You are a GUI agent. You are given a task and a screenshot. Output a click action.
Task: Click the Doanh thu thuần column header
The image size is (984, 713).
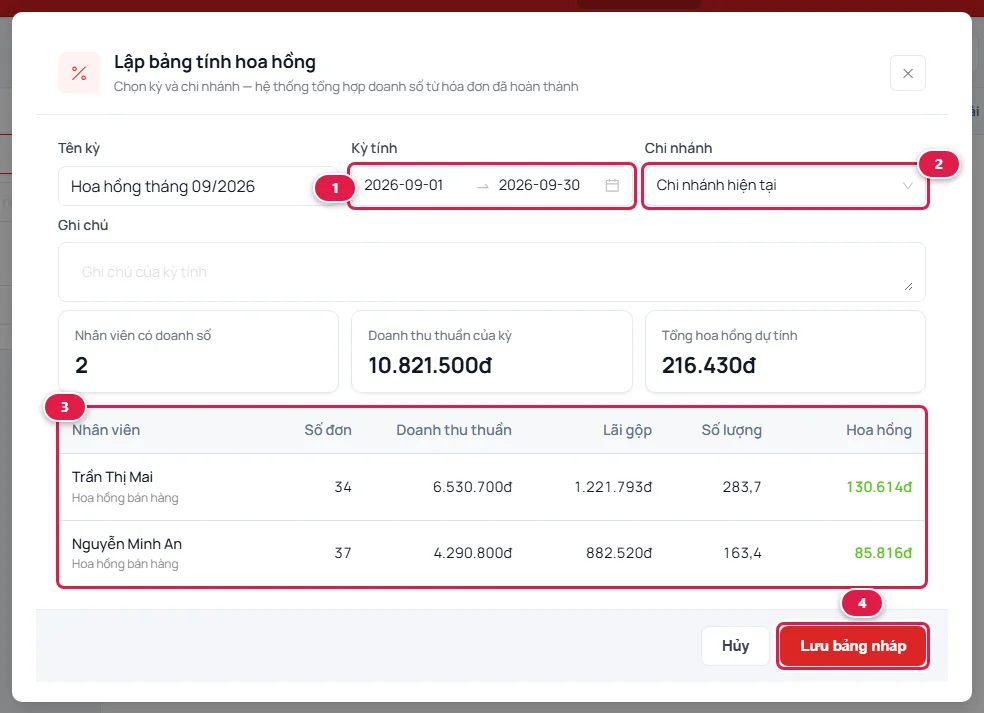(454, 430)
